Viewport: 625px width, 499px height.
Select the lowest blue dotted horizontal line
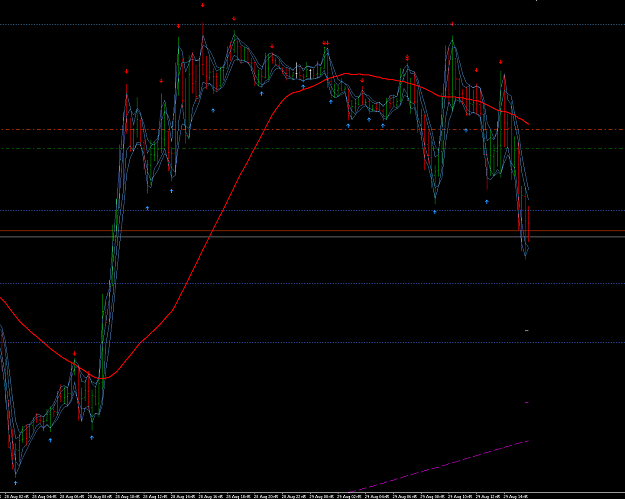pos(312,342)
